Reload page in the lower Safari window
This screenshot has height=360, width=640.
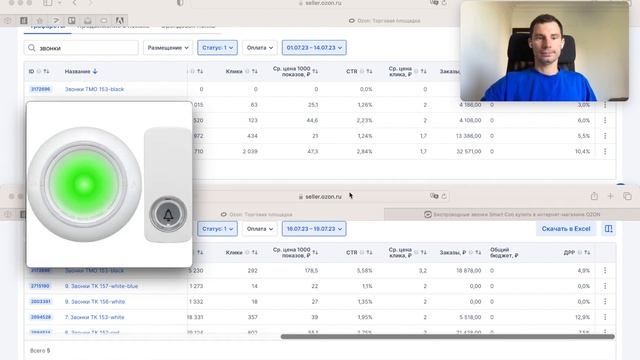tap(444, 196)
